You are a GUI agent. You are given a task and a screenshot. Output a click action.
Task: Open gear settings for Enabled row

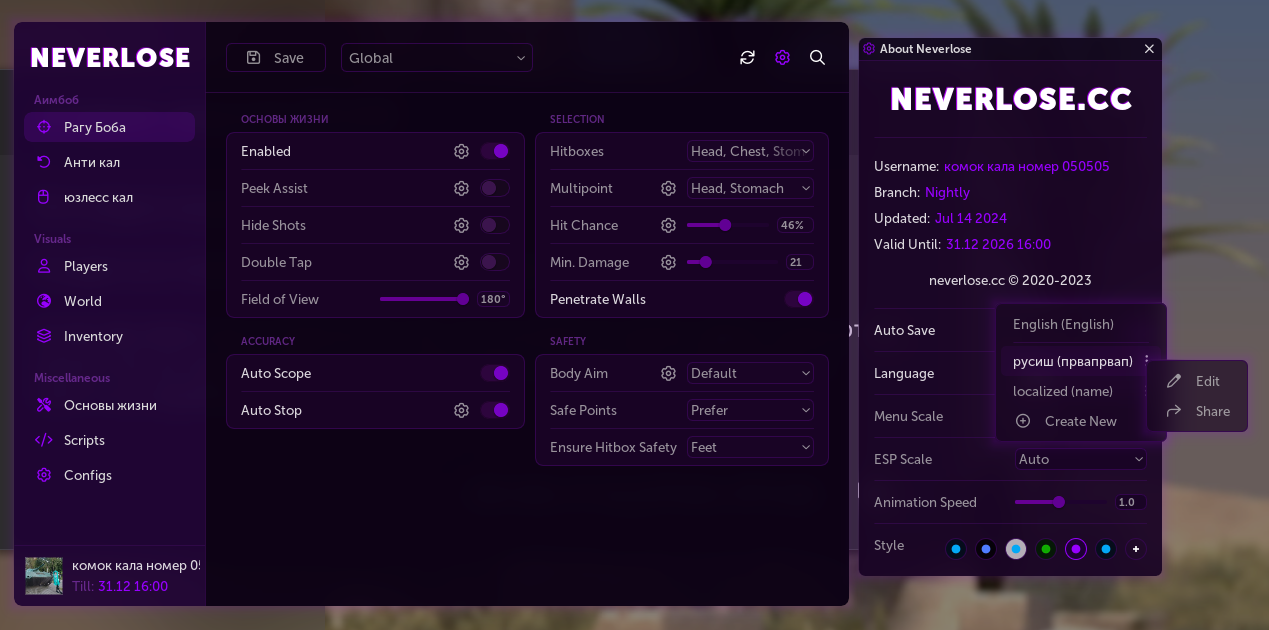(x=461, y=151)
